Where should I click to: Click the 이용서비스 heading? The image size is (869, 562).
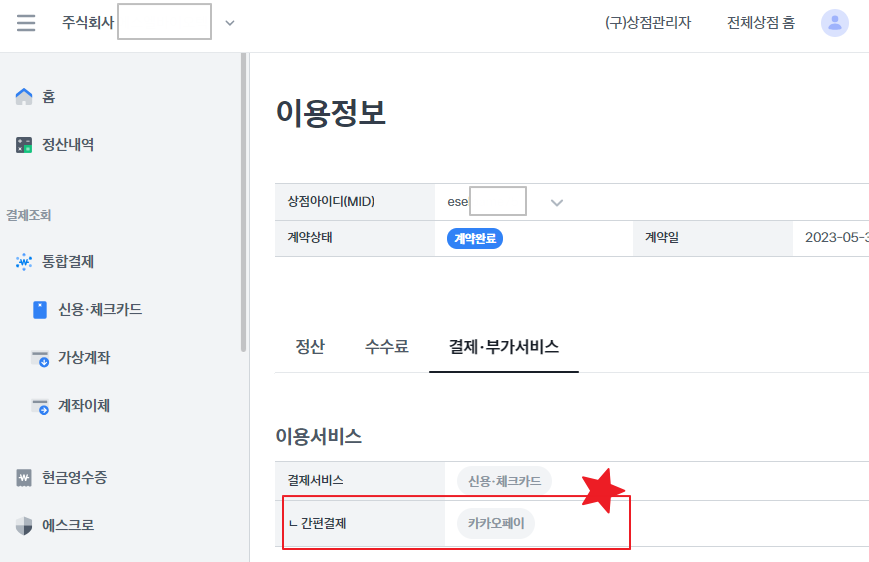click(319, 437)
